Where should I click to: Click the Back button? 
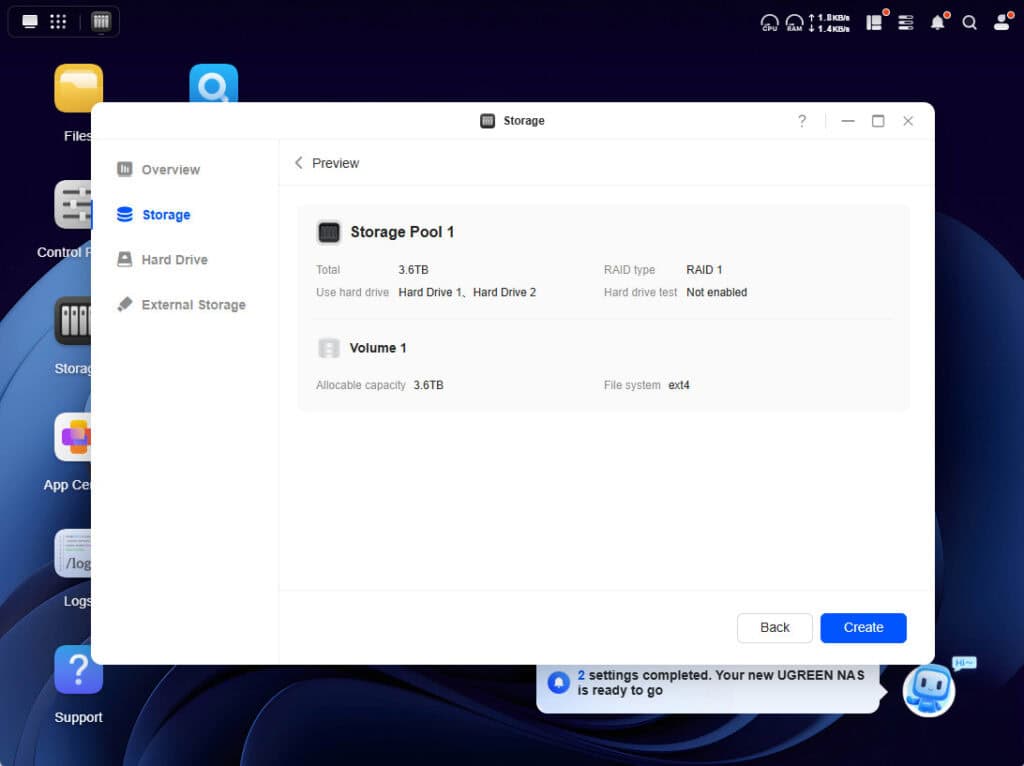[774, 628]
